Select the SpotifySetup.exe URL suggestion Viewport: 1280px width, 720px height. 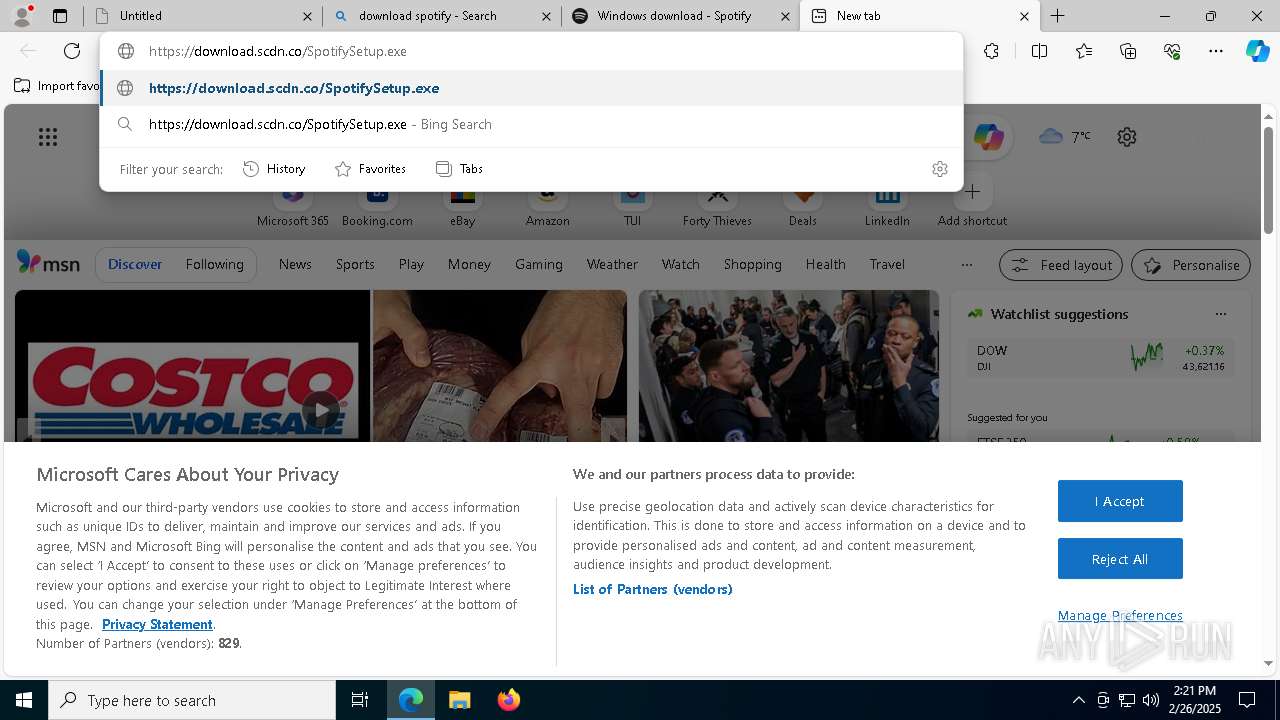(x=531, y=88)
